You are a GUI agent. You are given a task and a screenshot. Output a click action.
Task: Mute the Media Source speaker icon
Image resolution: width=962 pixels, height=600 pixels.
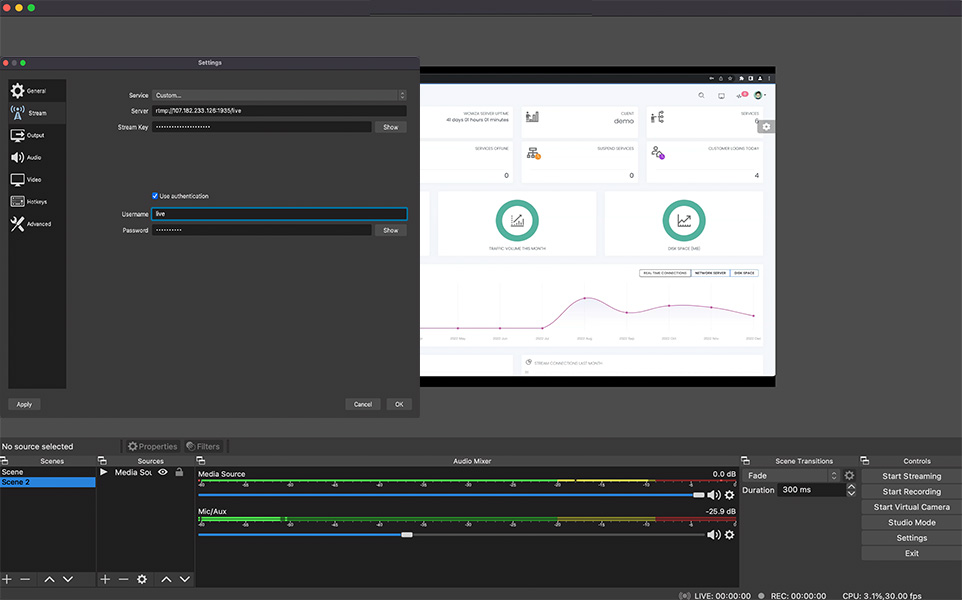[x=713, y=495]
